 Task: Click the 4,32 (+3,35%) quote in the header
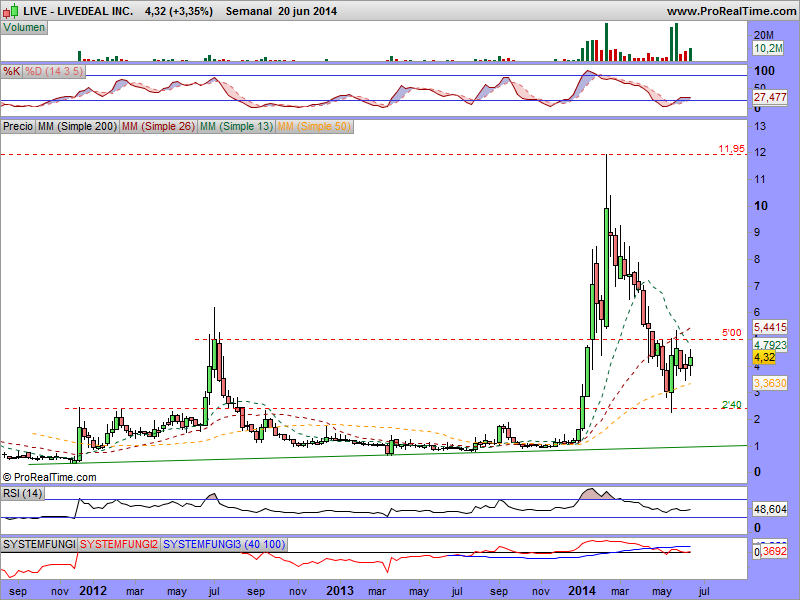click(x=179, y=11)
